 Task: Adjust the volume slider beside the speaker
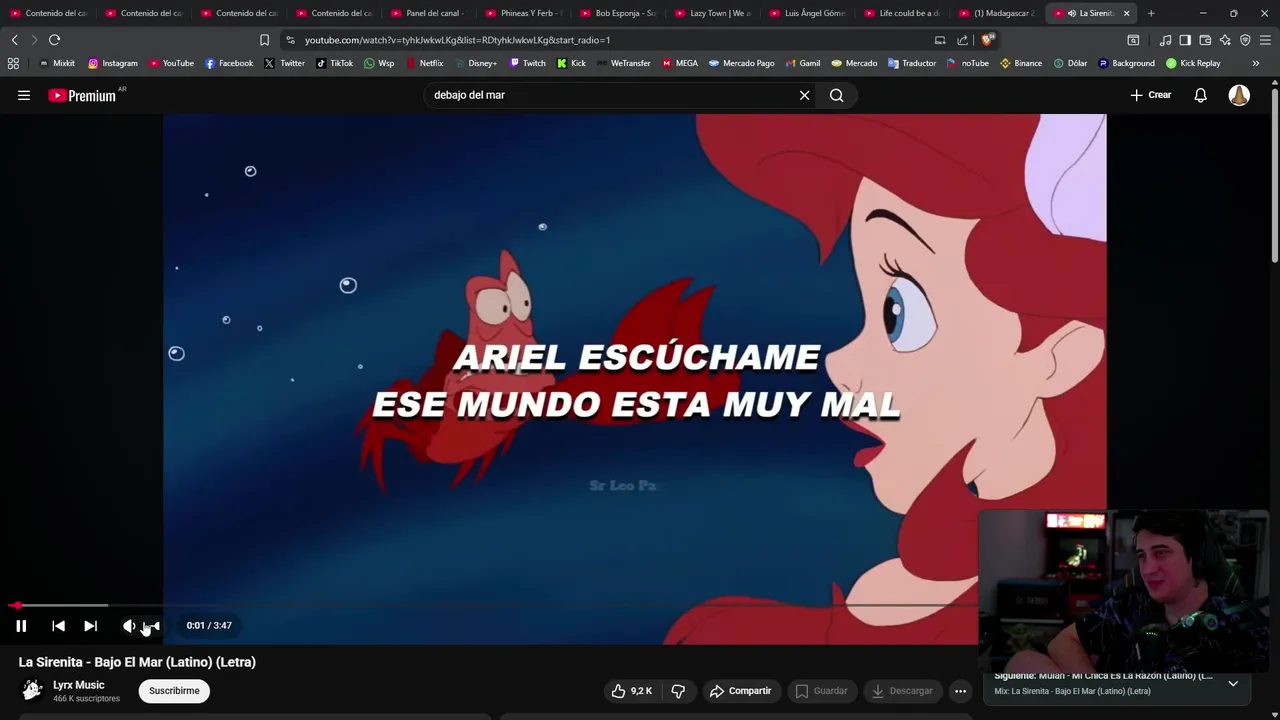(151, 626)
